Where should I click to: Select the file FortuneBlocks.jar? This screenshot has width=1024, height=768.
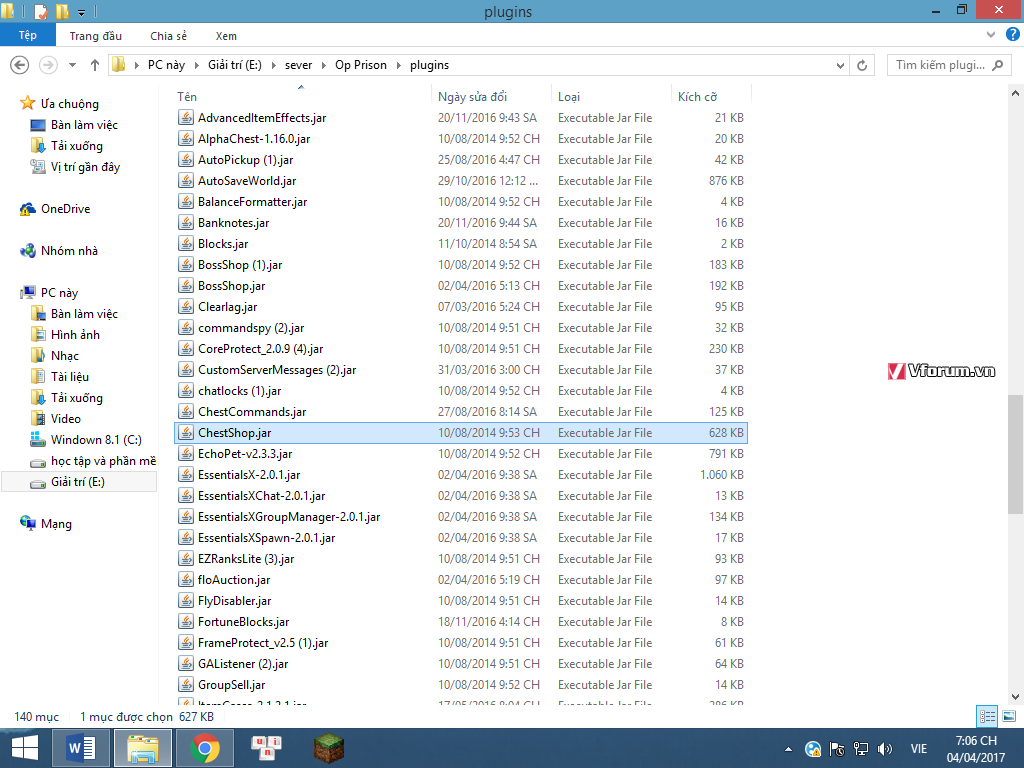pyautogui.click(x=244, y=622)
